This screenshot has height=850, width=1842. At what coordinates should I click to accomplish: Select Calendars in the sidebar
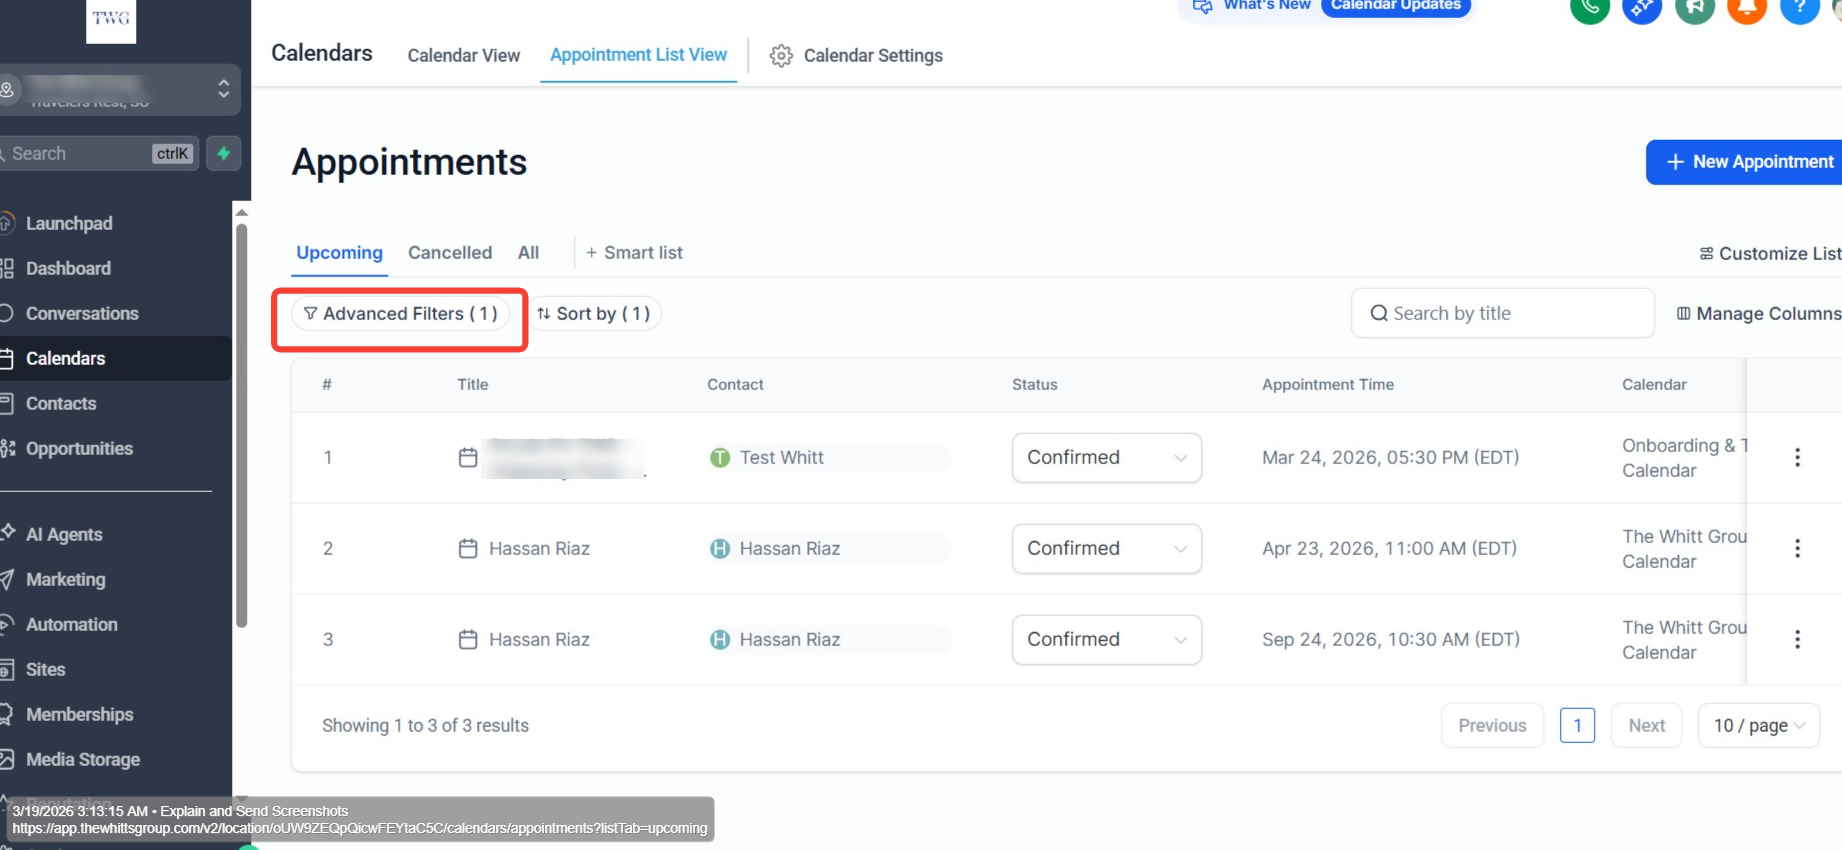point(115,358)
